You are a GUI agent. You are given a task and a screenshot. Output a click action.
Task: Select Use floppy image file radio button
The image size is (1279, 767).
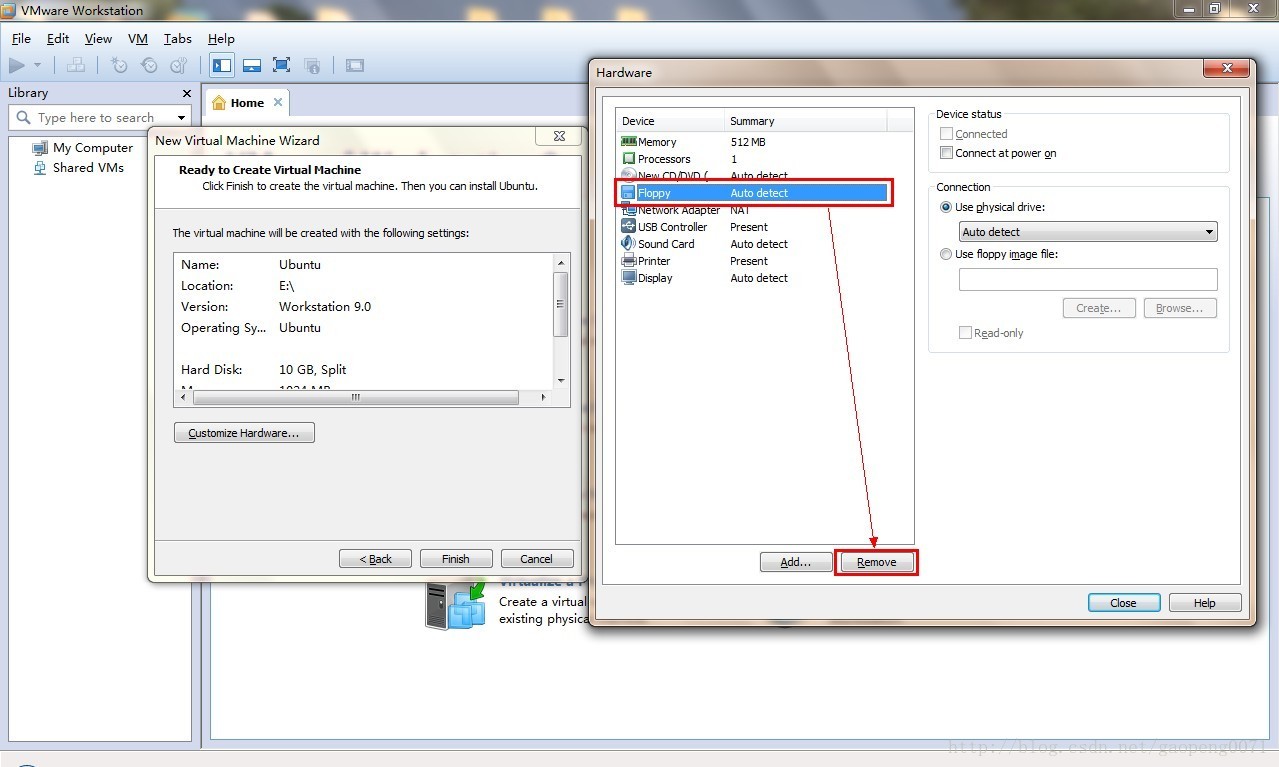point(946,254)
